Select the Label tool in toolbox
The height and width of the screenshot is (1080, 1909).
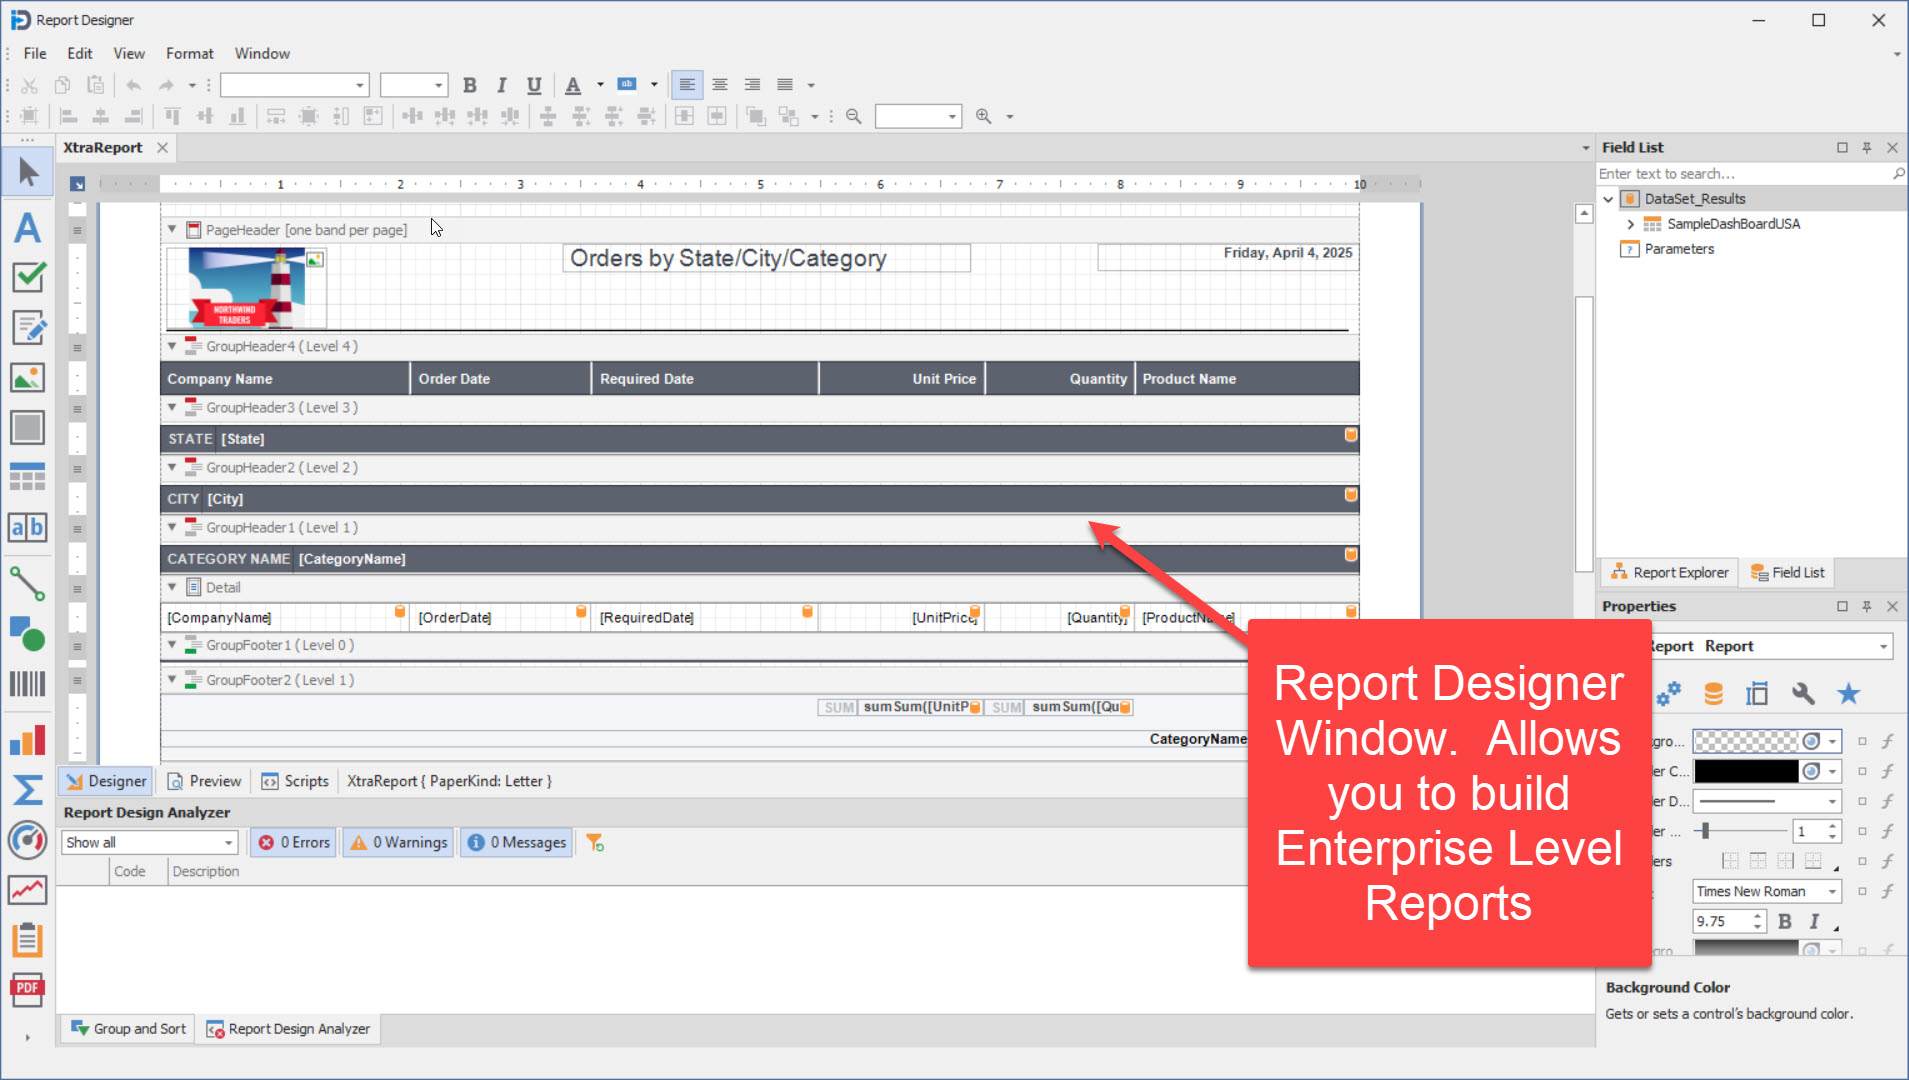(x=27, y=228)
